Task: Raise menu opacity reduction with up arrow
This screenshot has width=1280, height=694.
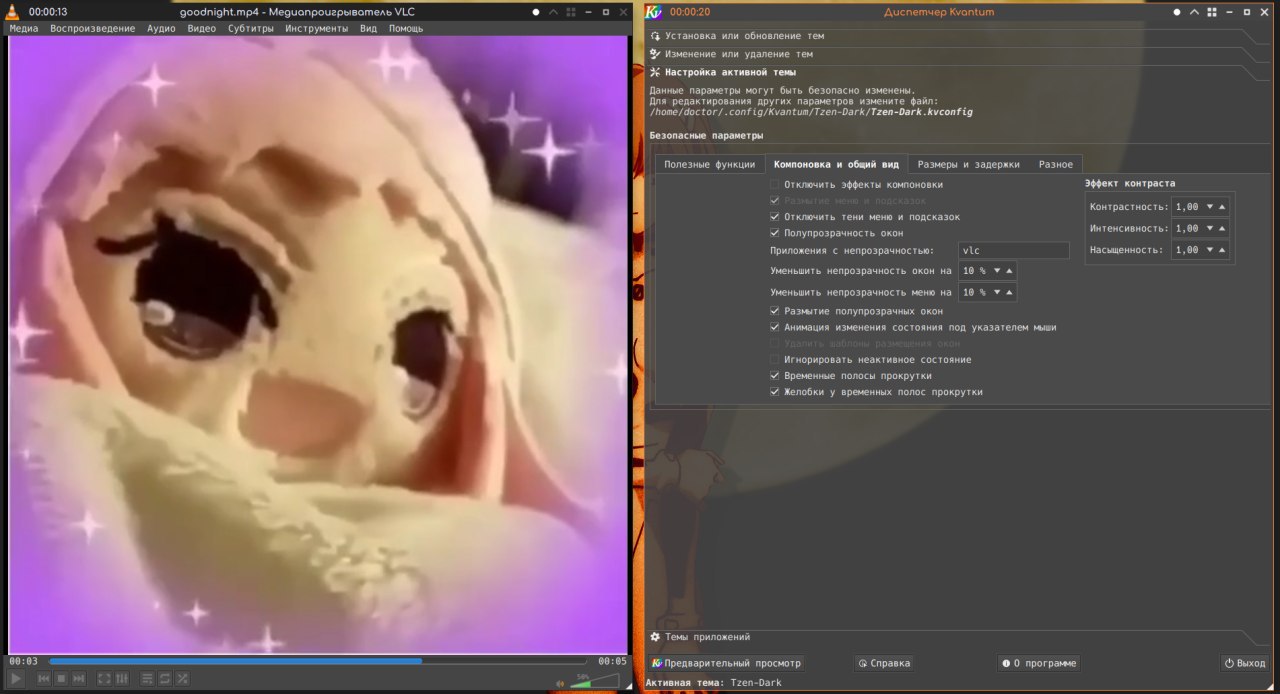Action: point(1009,293)
